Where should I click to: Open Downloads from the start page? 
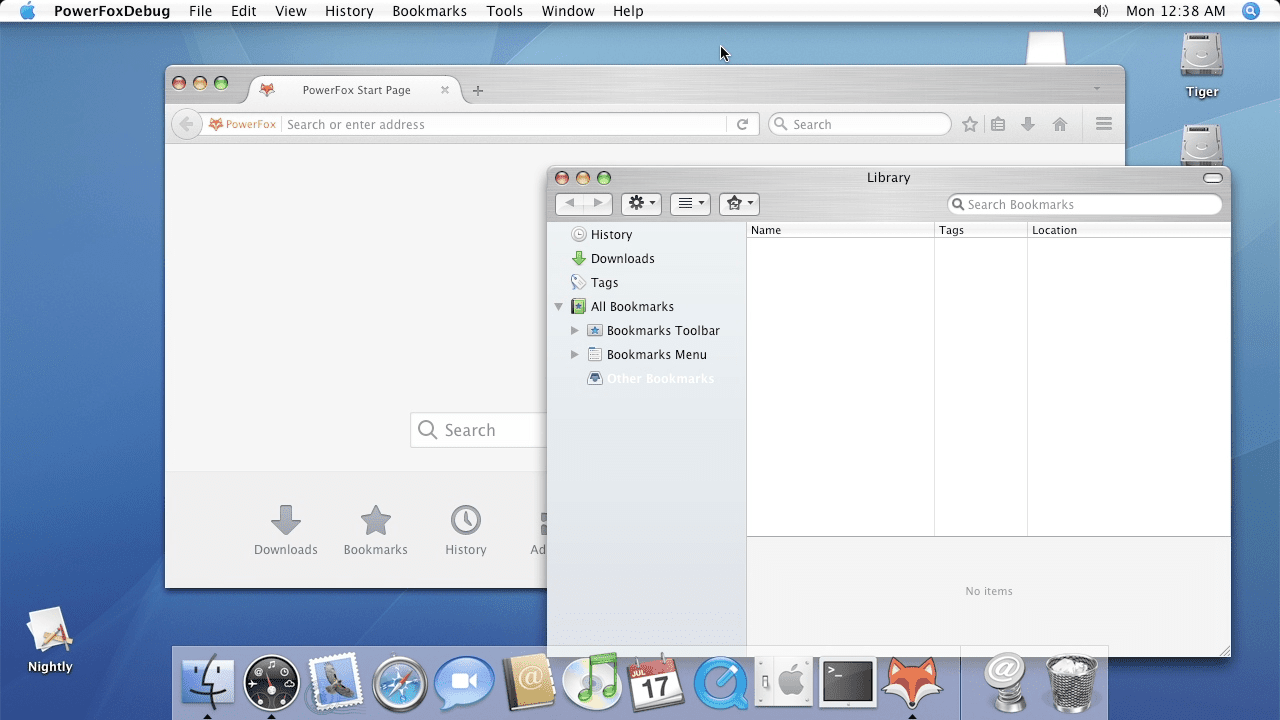click(286, 530)
